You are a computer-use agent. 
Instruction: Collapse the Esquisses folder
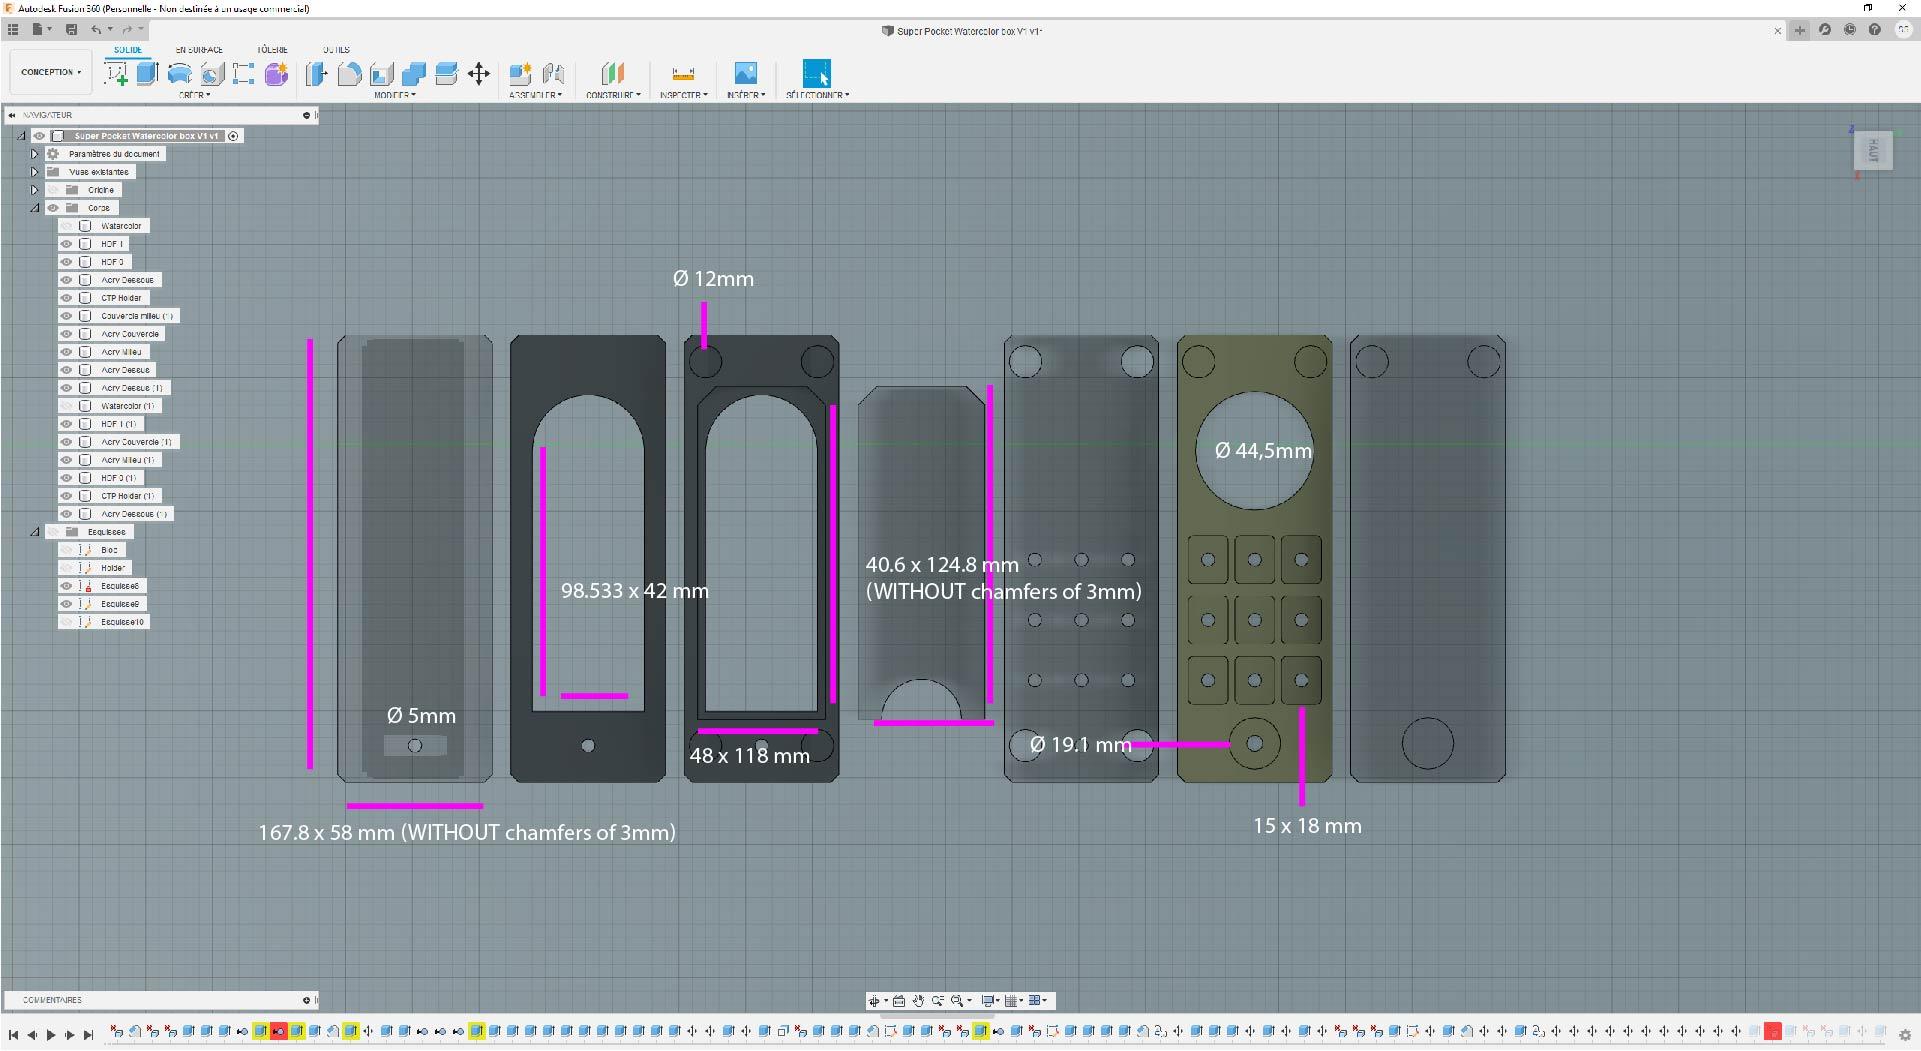click(34, 532)
